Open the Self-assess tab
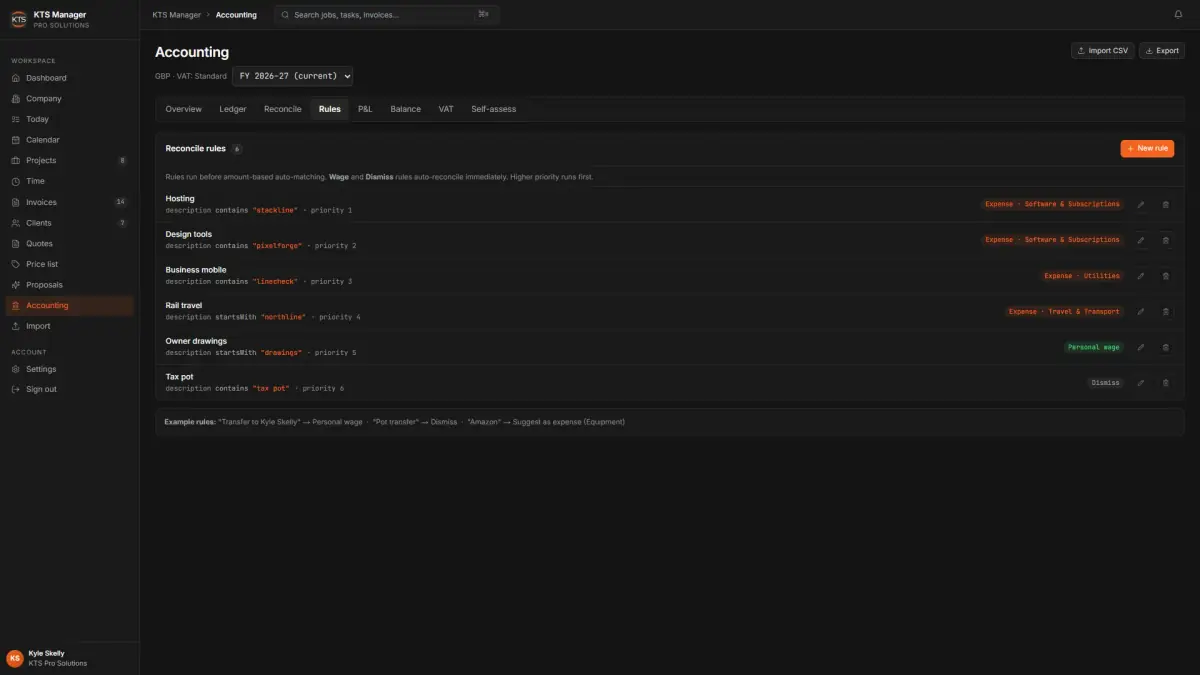The height and width of the screenshot is (675, 1200). point(494,109)
